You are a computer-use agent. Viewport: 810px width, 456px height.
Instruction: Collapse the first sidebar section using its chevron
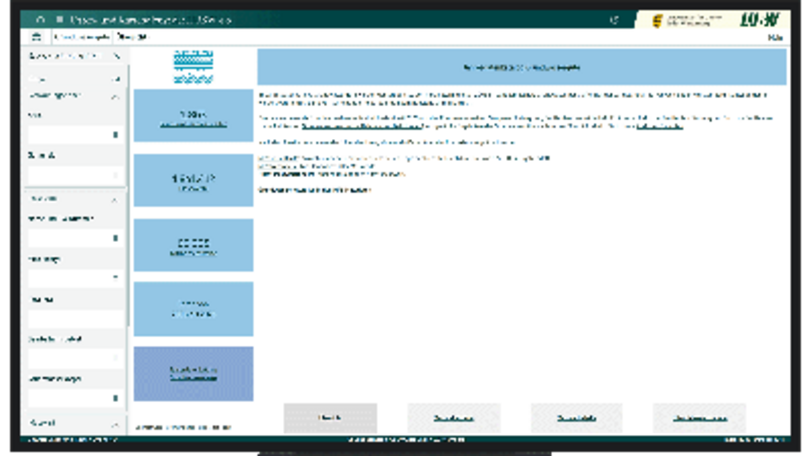pyautogui.click(x=116, y=79)
